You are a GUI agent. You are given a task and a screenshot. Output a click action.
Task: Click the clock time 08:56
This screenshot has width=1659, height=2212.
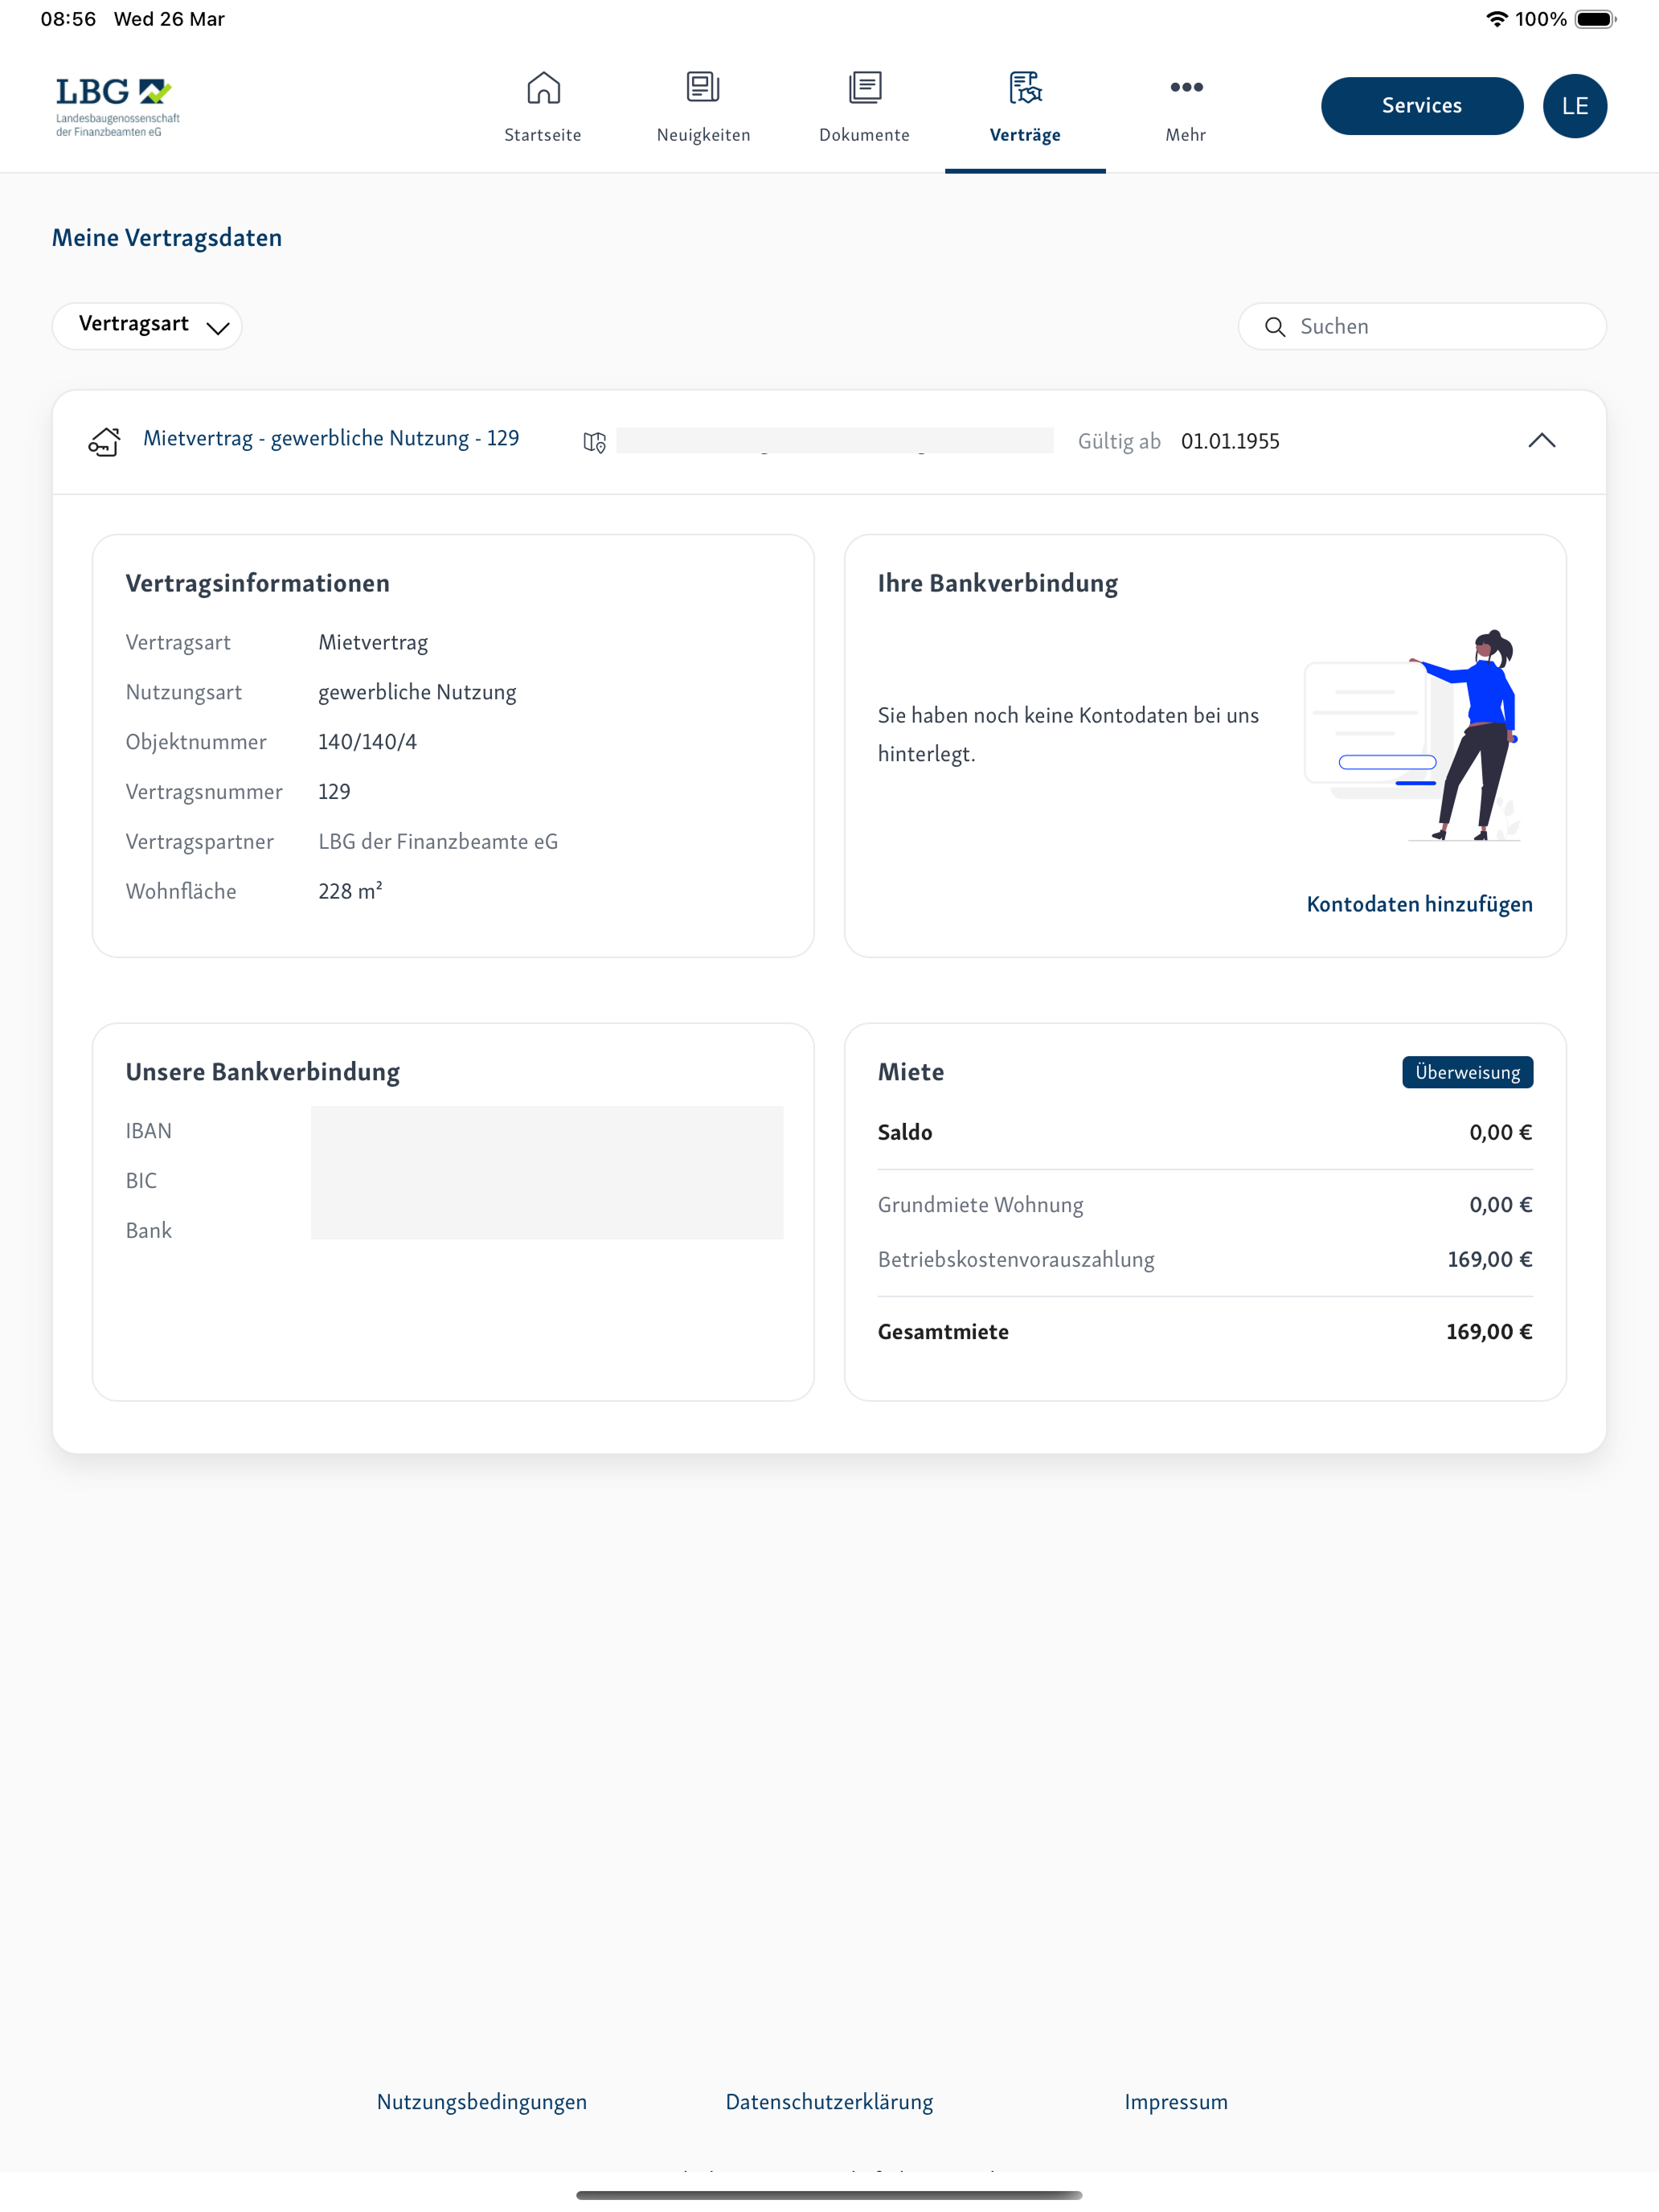point(68,19)
